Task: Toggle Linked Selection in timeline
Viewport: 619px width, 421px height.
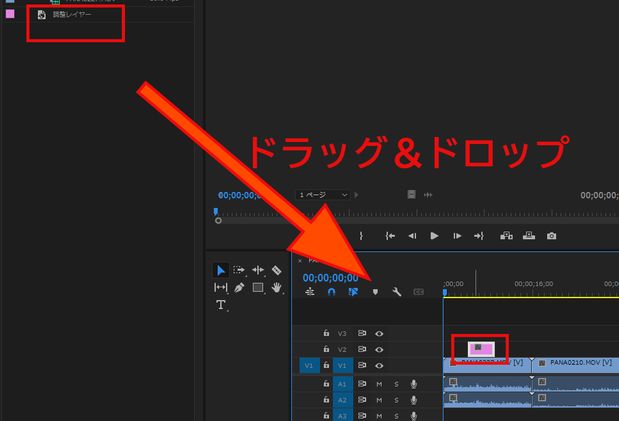Action: click(x=353, y=292)
